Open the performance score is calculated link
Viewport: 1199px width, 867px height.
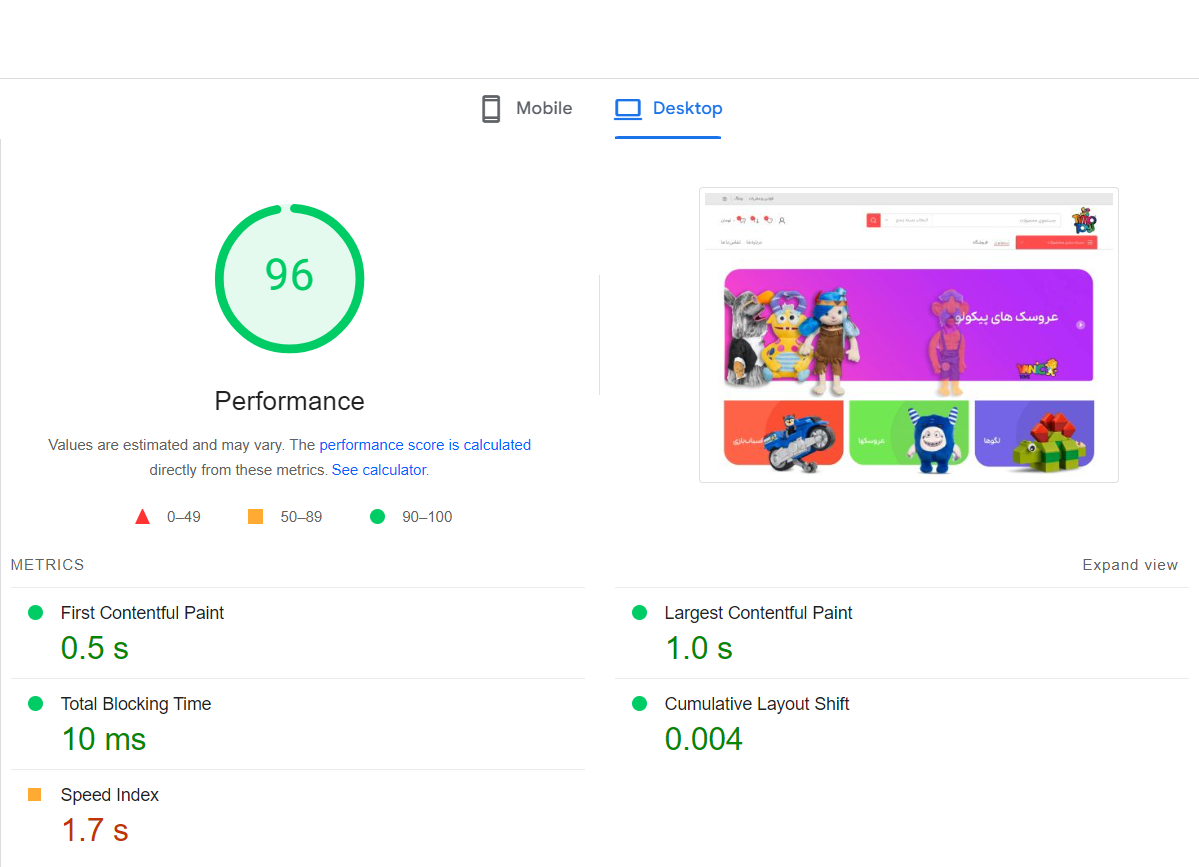(425, 445)
